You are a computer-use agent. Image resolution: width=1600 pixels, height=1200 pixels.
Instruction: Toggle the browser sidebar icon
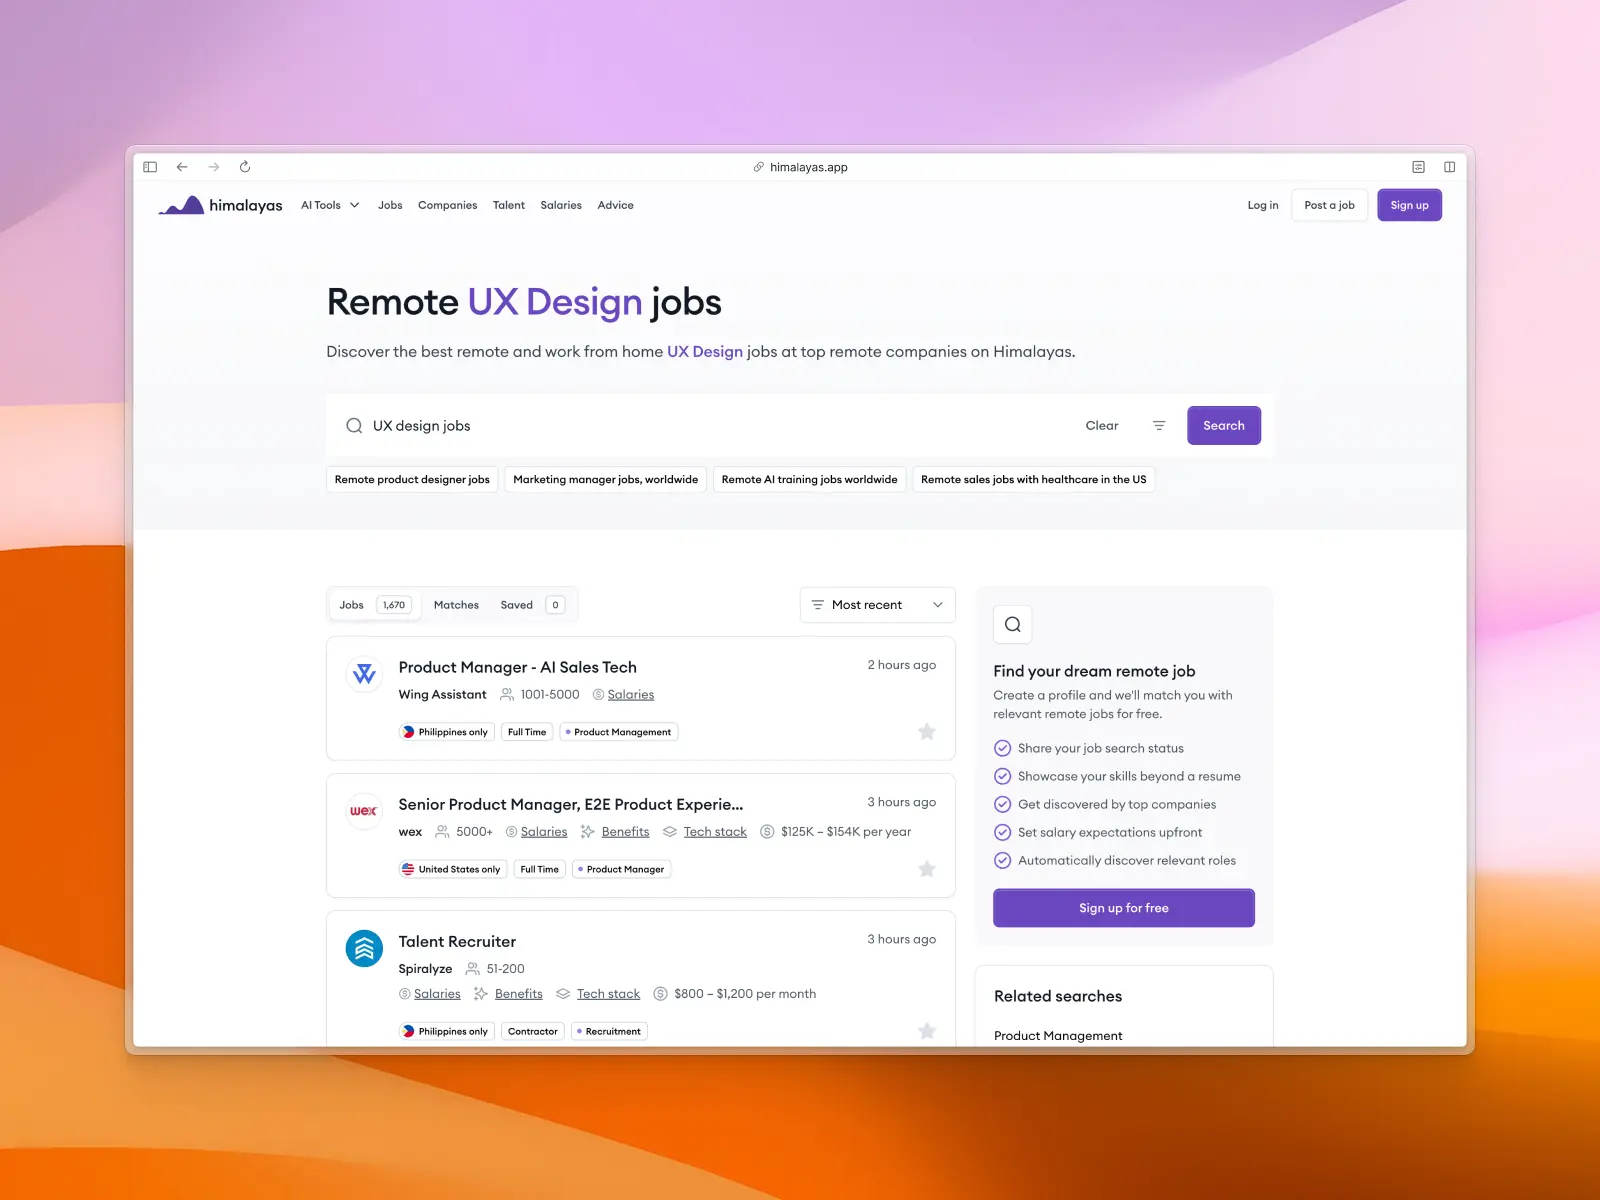pos(150,167)
